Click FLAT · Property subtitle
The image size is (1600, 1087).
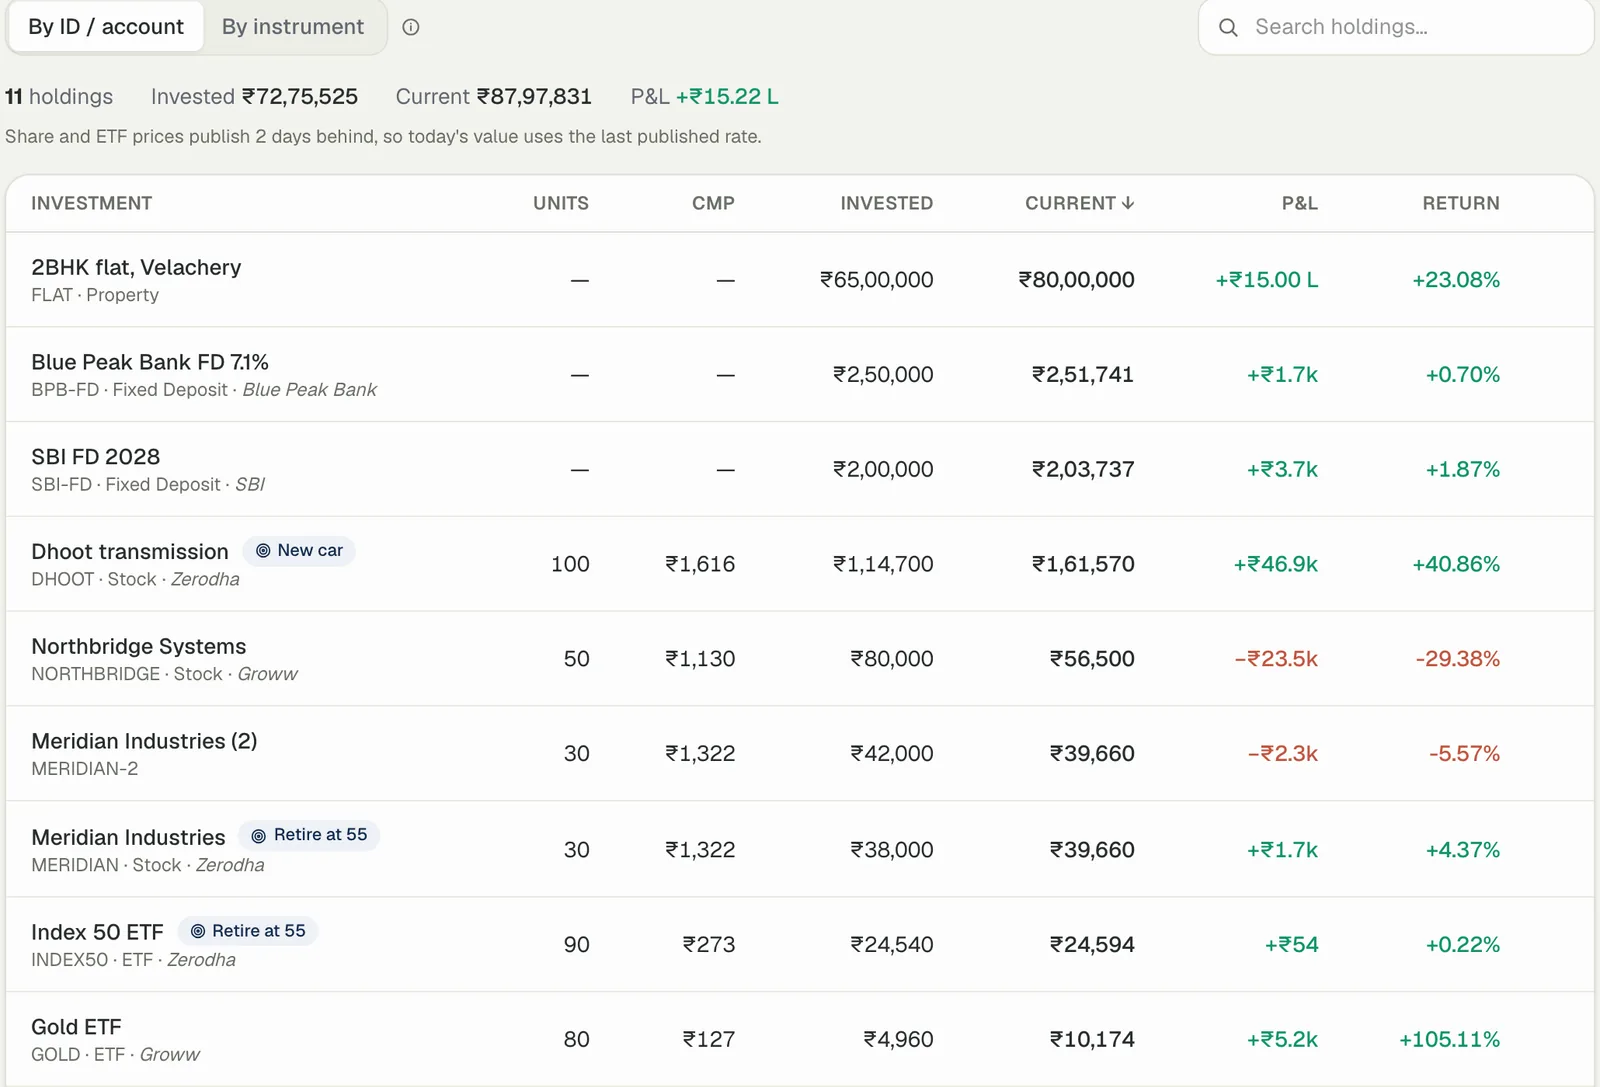[x=95, y=295]
